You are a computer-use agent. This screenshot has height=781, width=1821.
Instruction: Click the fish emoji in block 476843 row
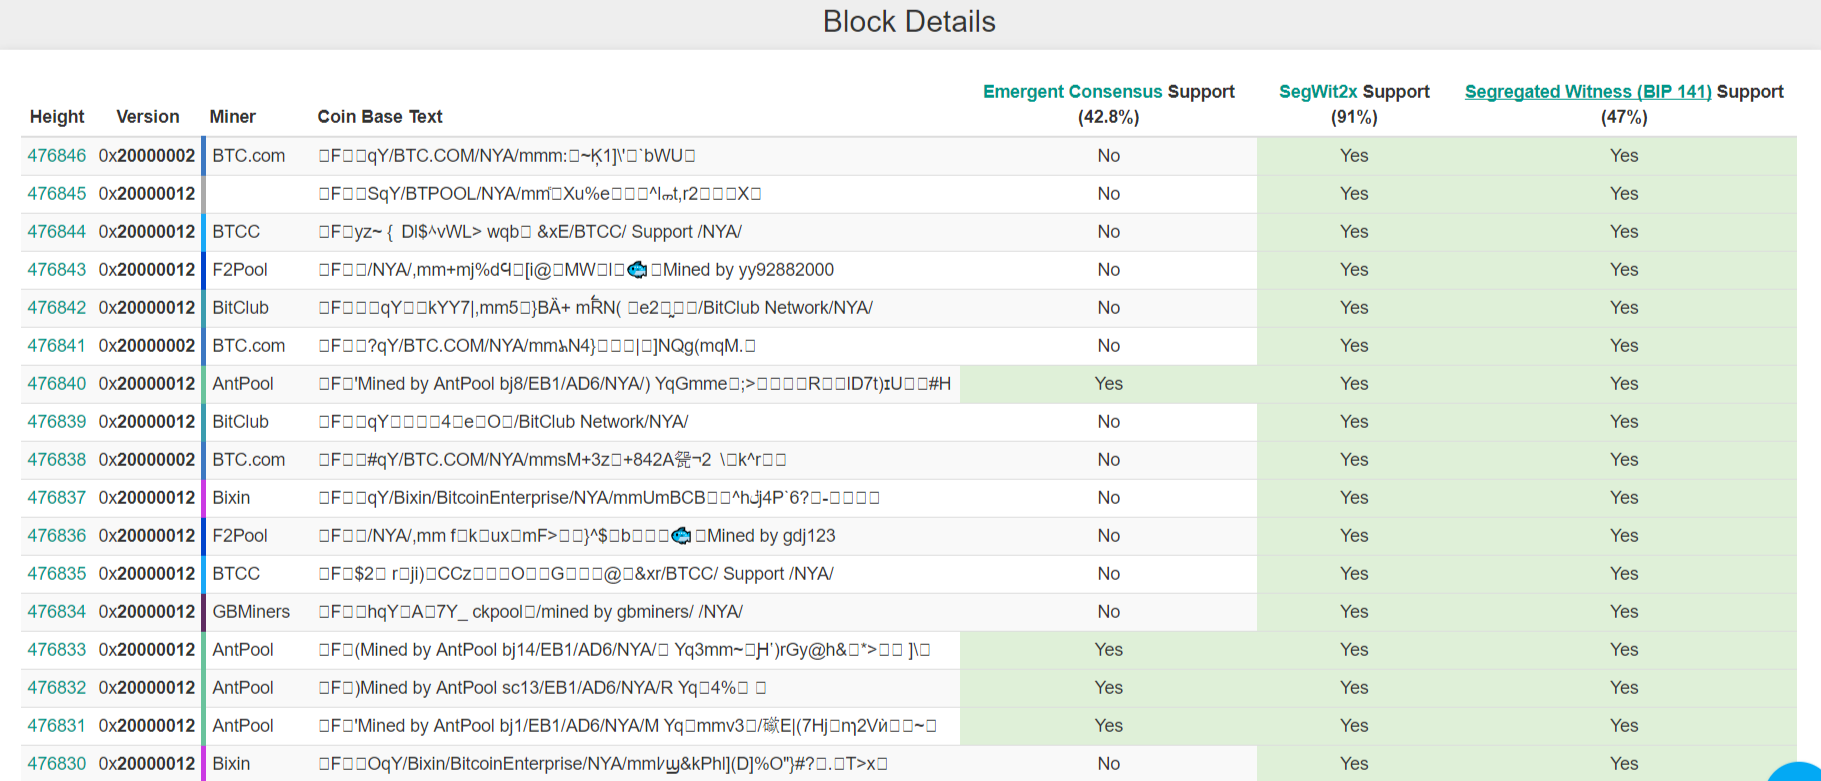pos(637,270)
